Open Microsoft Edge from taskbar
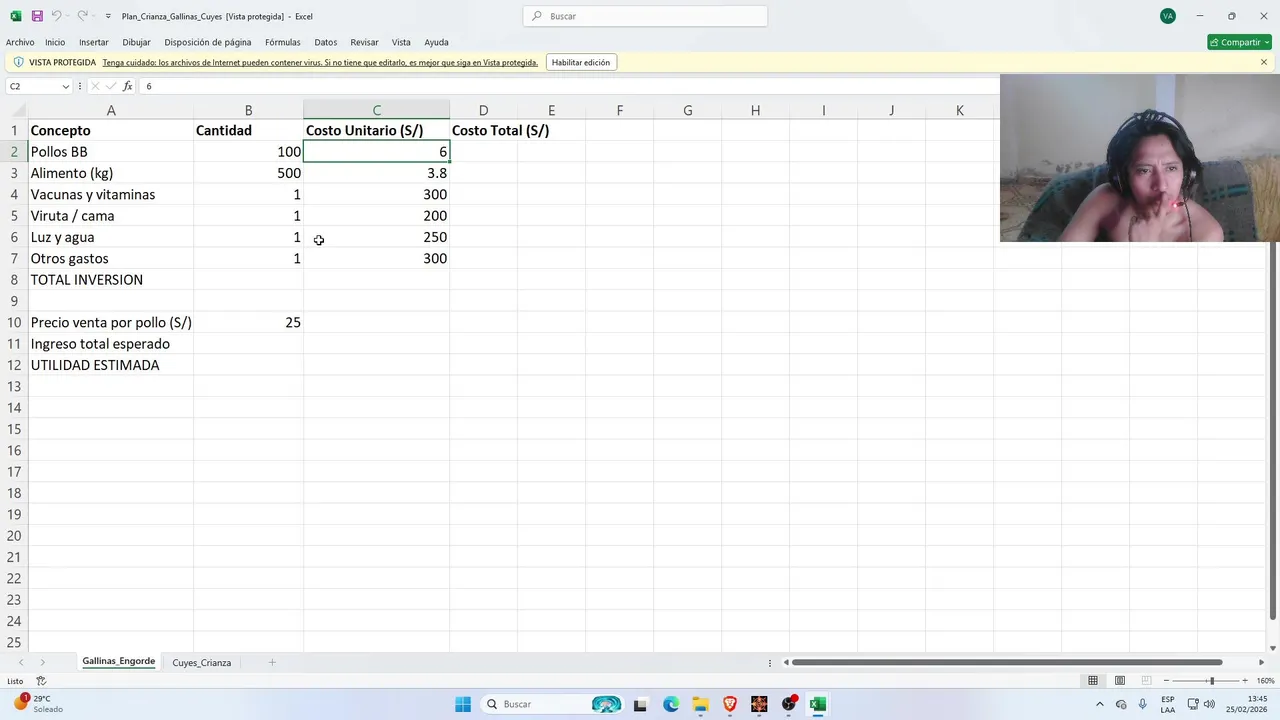This screenshot has height=720, width=1280. pyautogui.click(x=670, y=704)
